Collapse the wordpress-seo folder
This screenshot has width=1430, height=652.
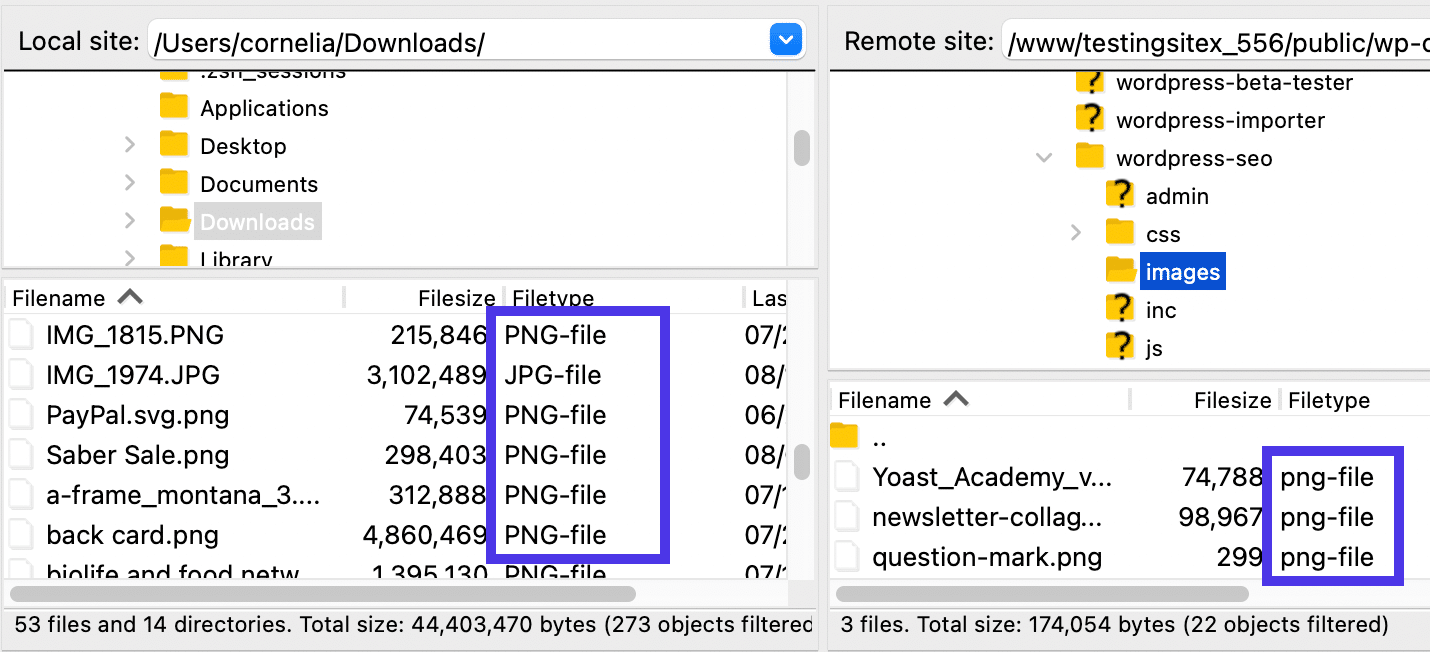tap(1043, 157)
